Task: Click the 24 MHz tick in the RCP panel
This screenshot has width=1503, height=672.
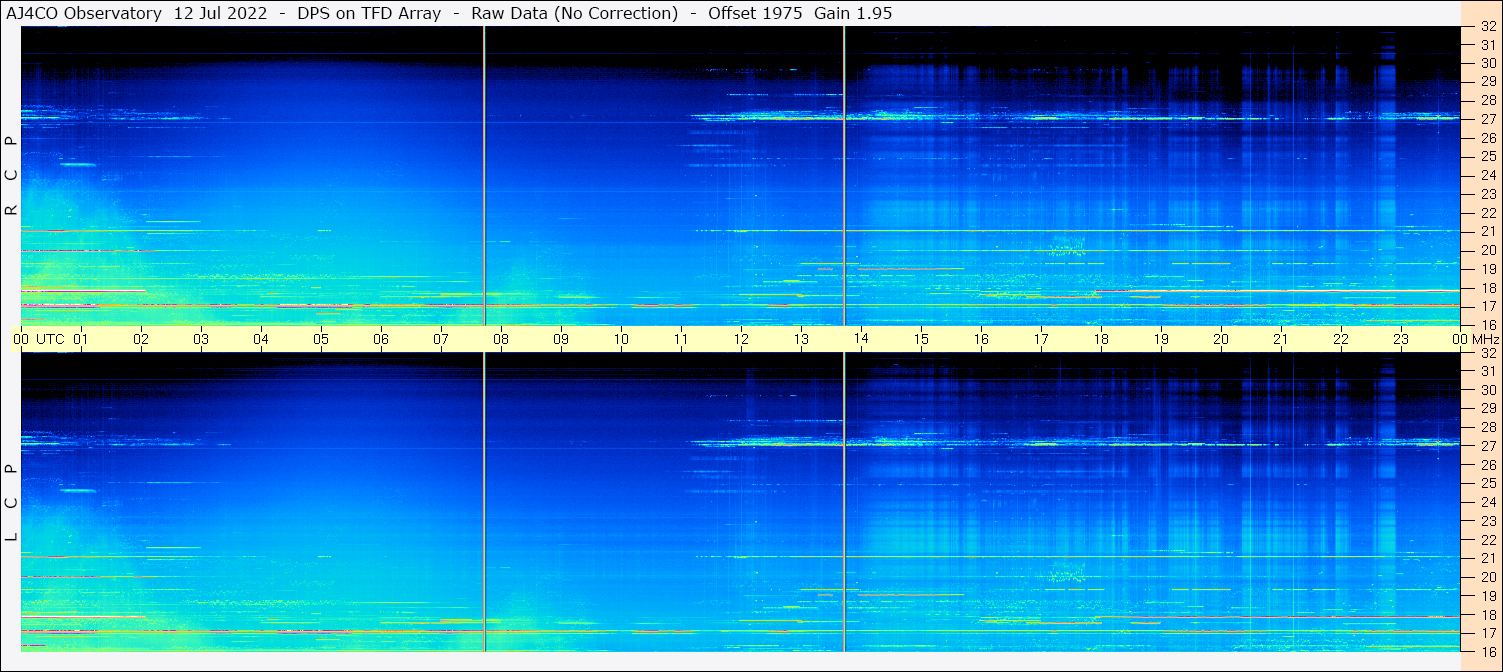Action: [x=1488, y=175]
